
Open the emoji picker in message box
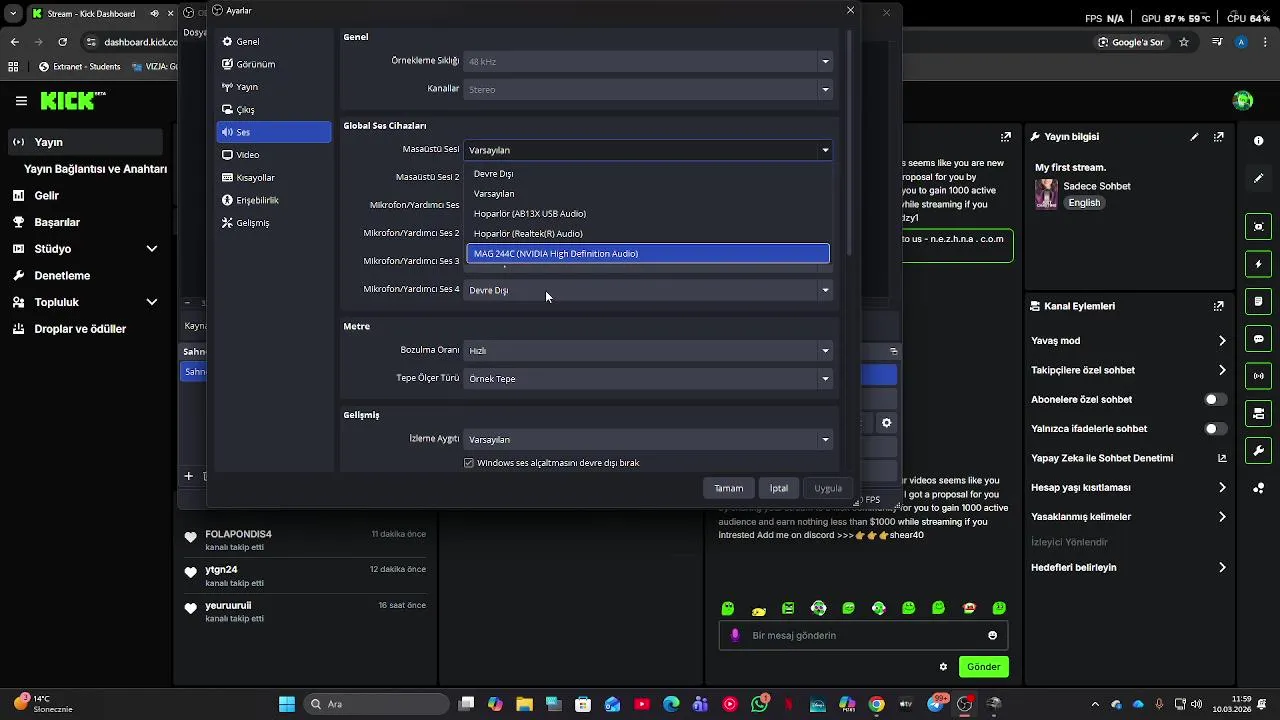992,635
